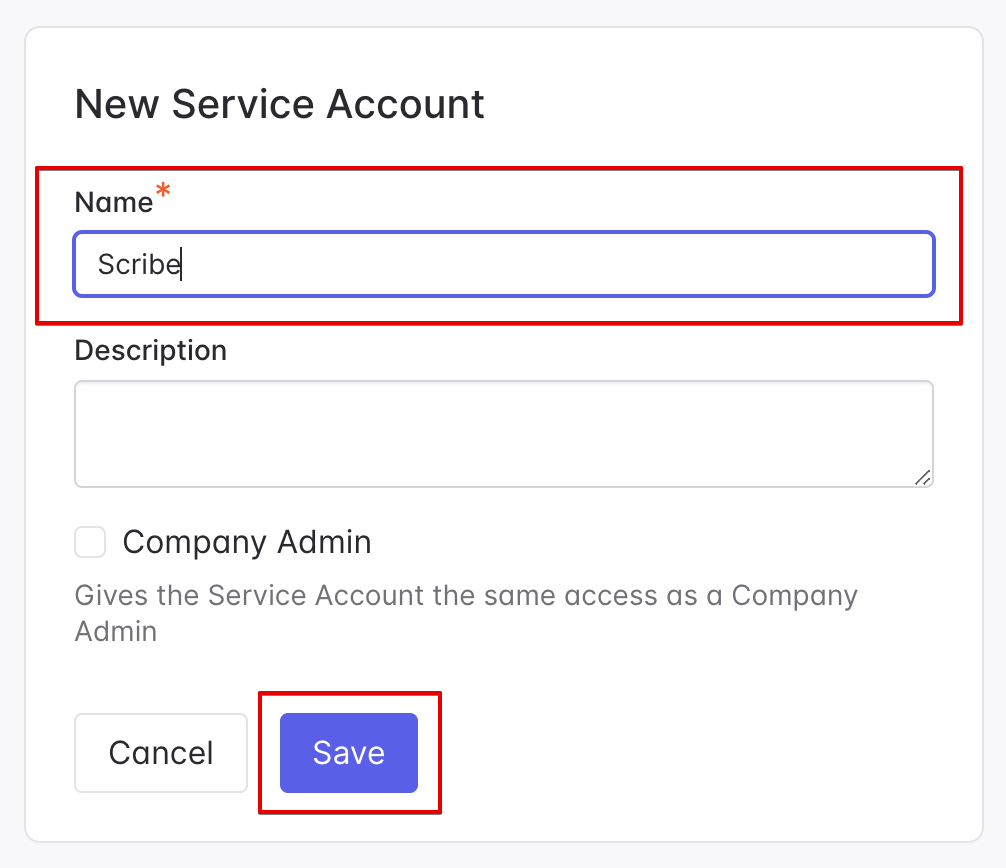Click "Service Account" within the helper text
The height and width of the screenshot is (868, 1006).
(x=316, y=596)
